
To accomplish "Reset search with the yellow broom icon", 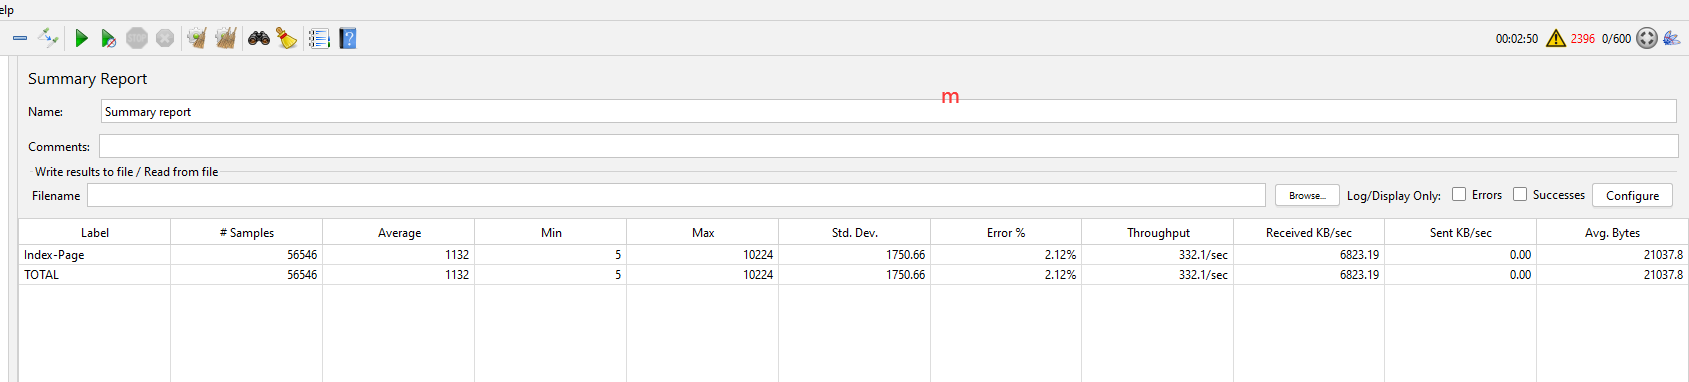I will coord(287,38).
